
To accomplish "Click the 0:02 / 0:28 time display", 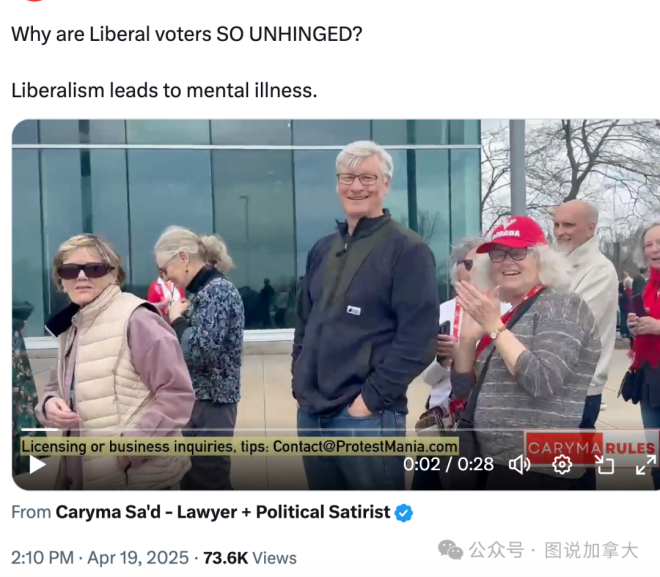I will (448, 465).
